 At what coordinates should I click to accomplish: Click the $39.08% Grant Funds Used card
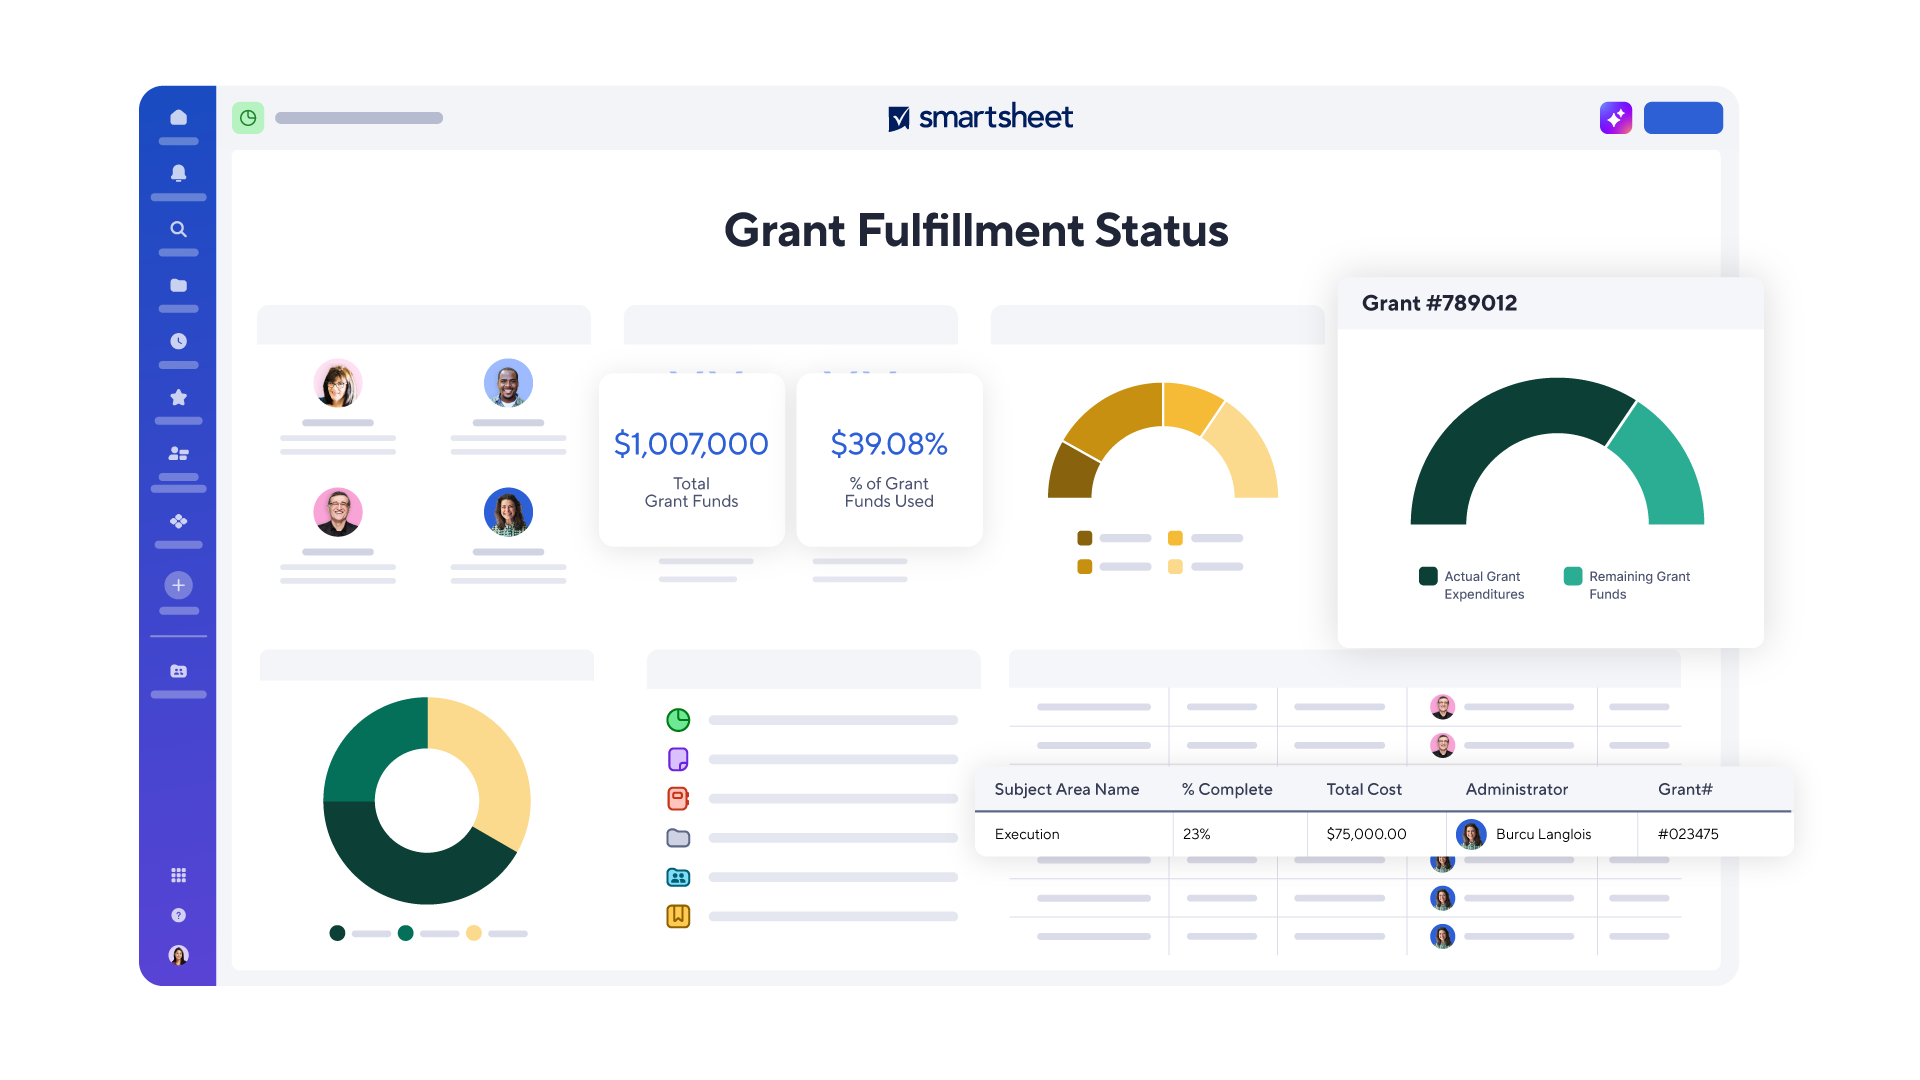(889, 460)
